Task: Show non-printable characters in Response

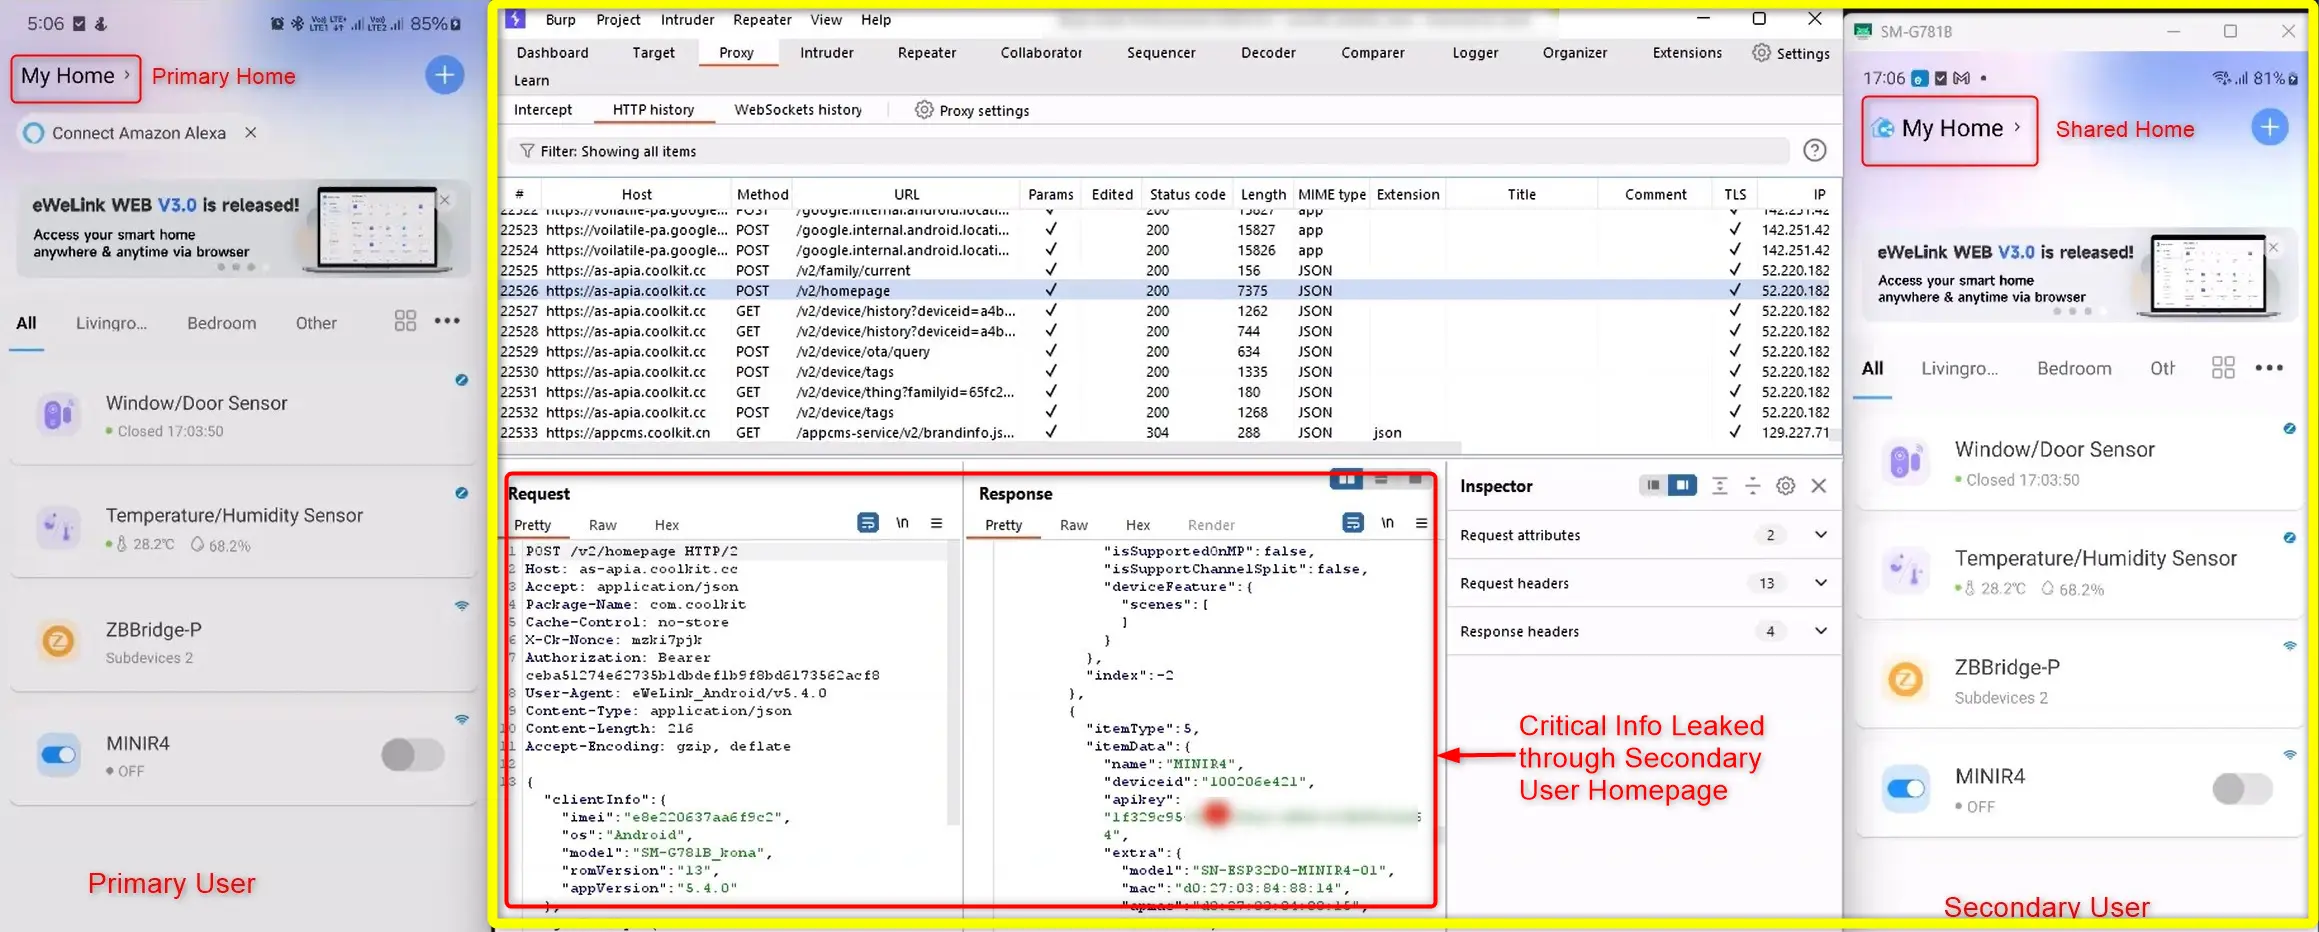Action: pos(1387,523)
